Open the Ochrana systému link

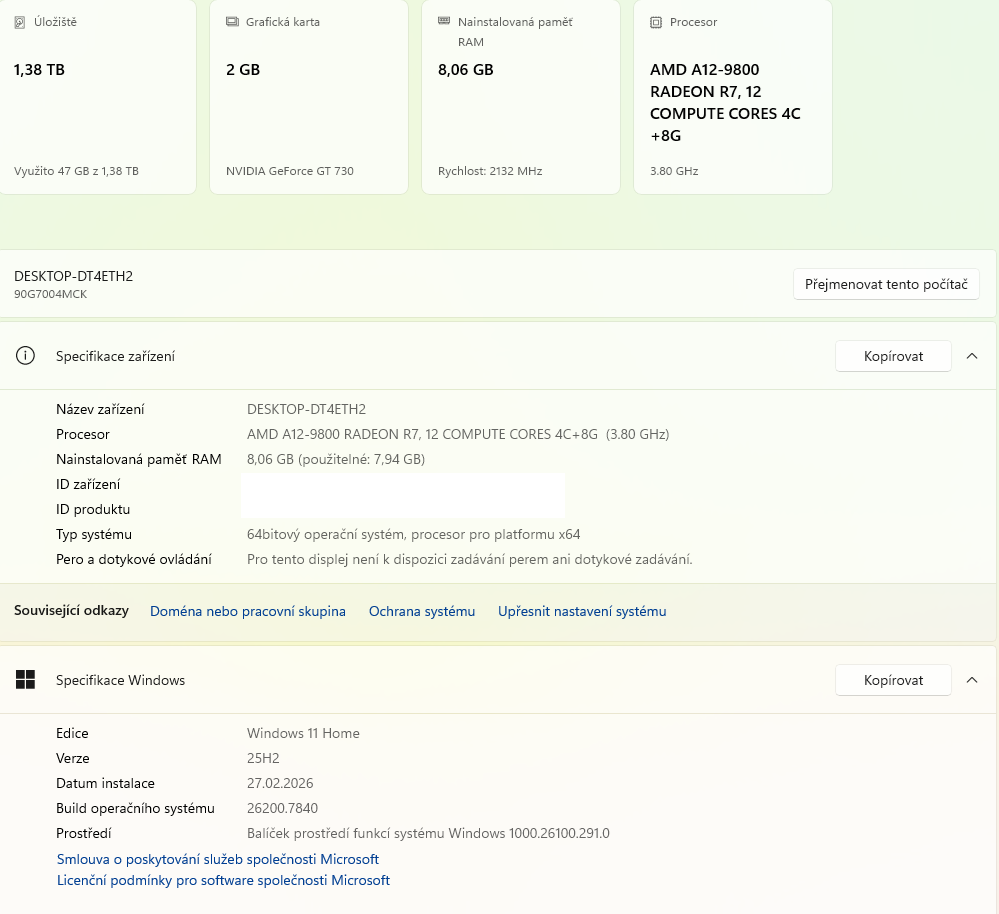[421, 611]
